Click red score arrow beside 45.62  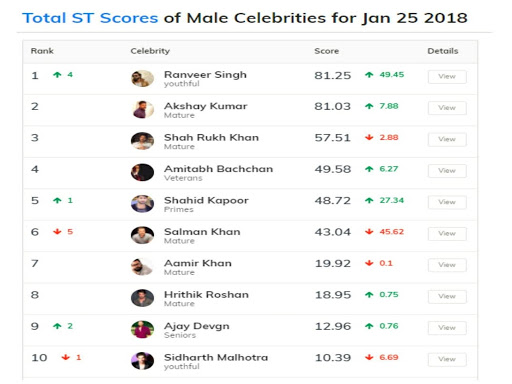pos(369,232)
